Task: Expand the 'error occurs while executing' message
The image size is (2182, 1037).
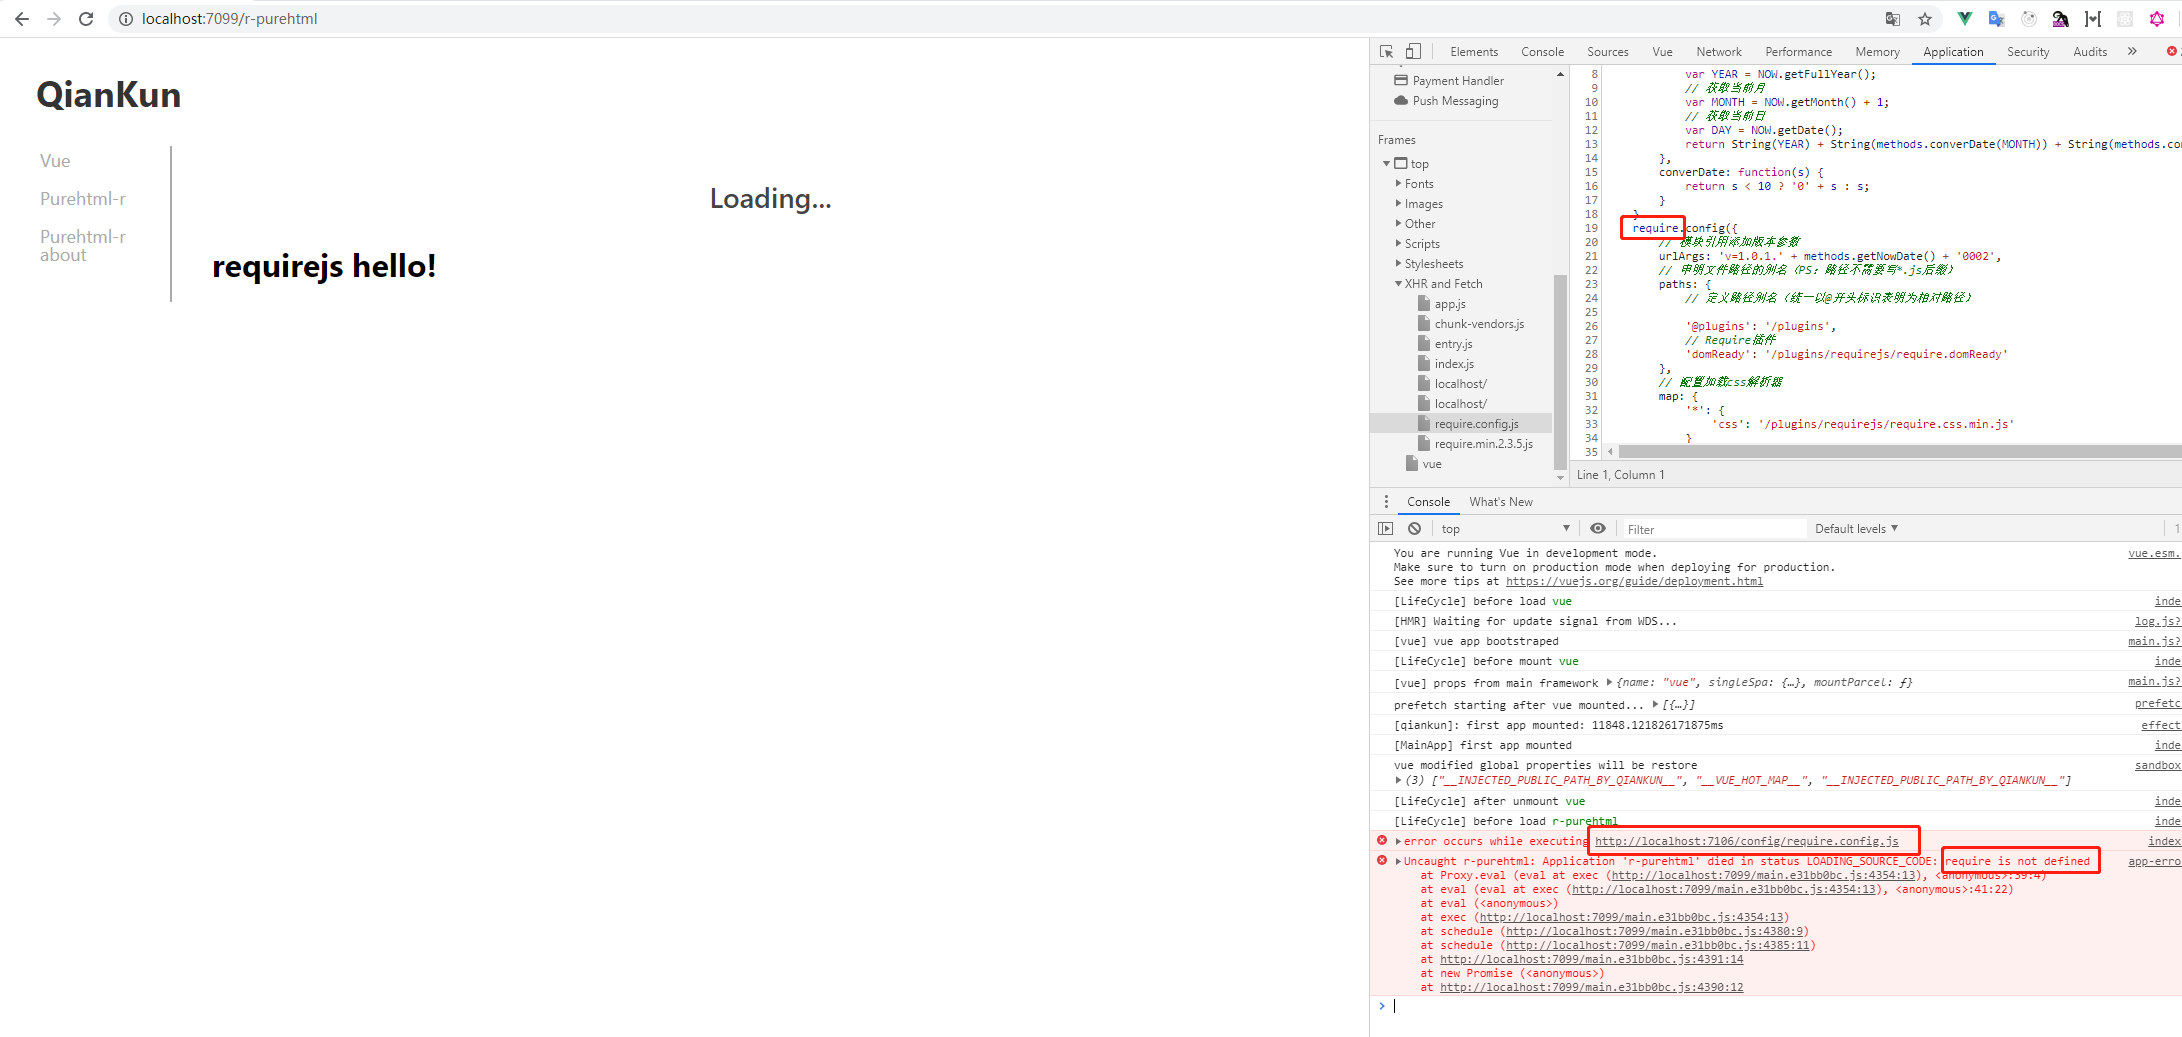Action: point(1398,842)
